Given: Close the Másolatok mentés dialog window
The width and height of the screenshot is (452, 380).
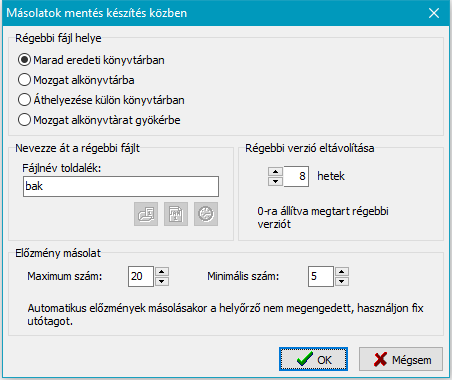Looking at the screenshot, I should coord(434,13).
